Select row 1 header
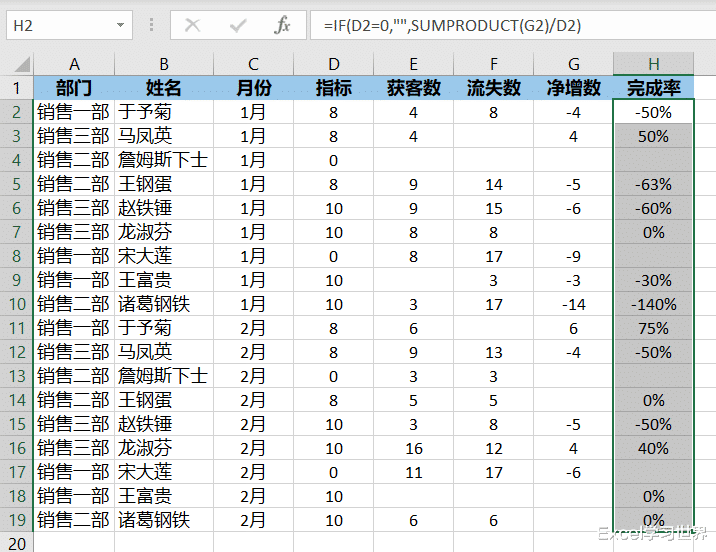716x552 pixels. [16, 88]
